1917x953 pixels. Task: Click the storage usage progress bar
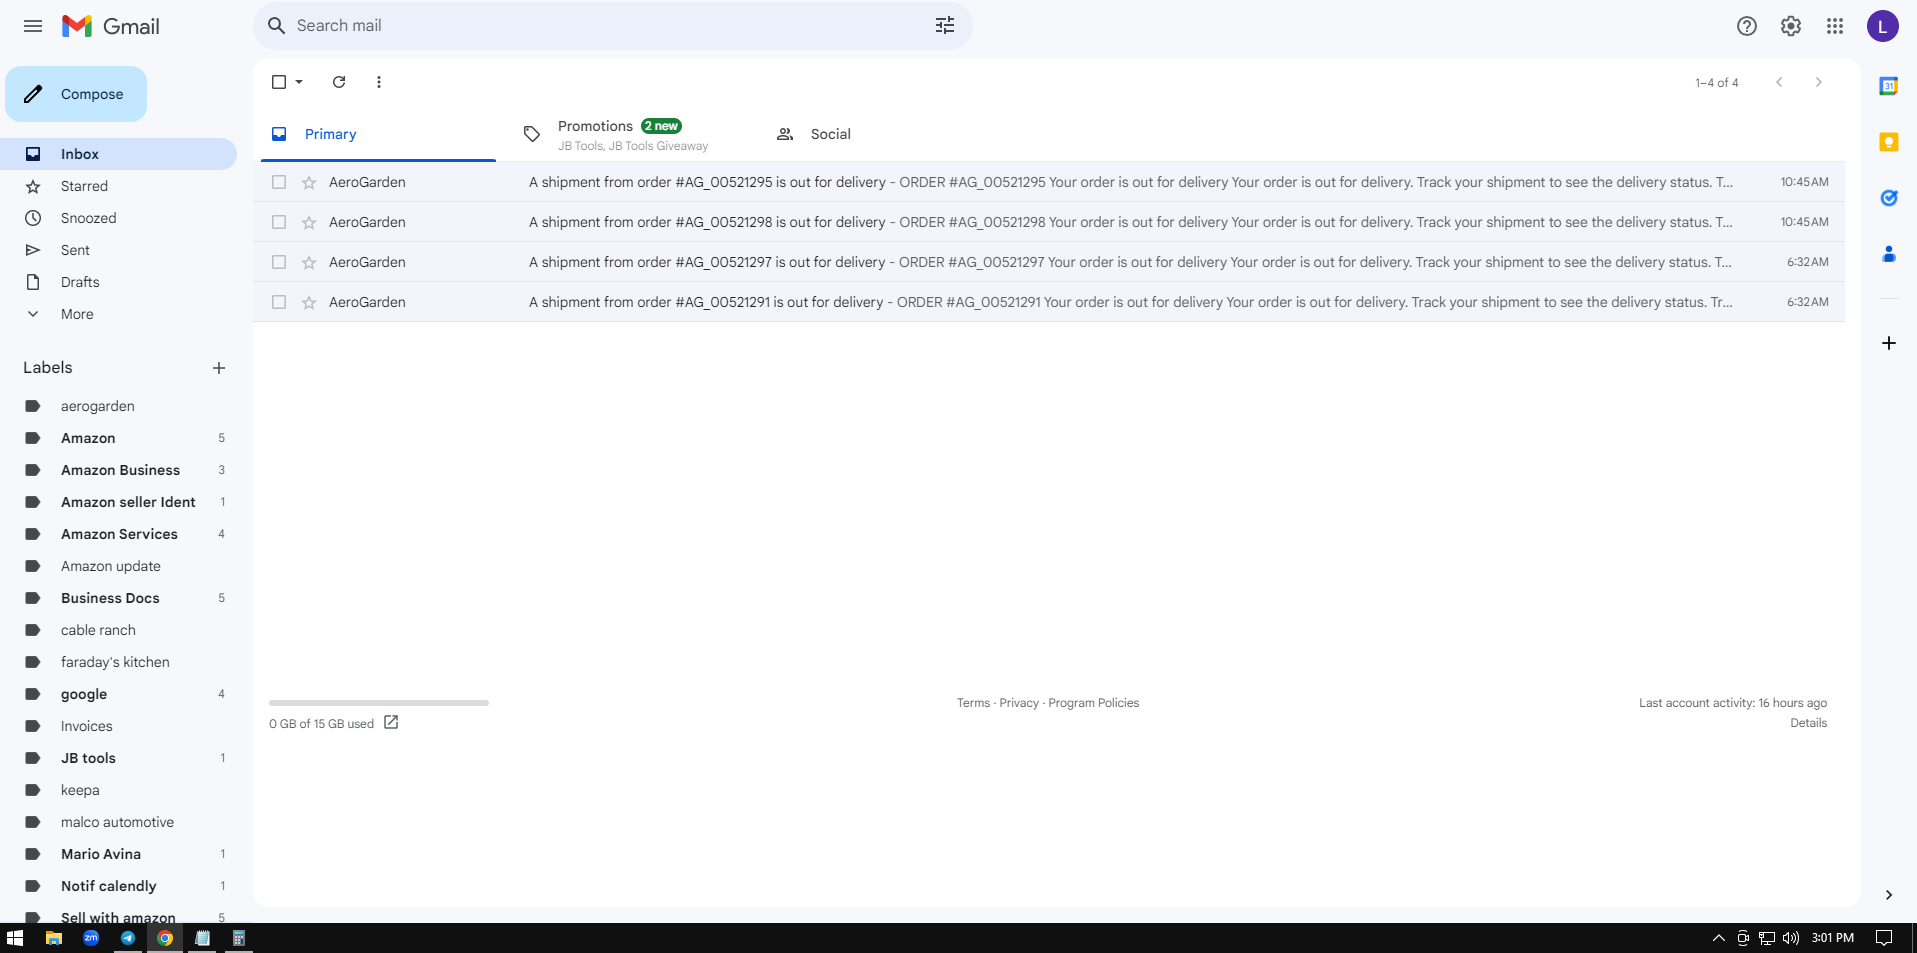pos(379,703)
